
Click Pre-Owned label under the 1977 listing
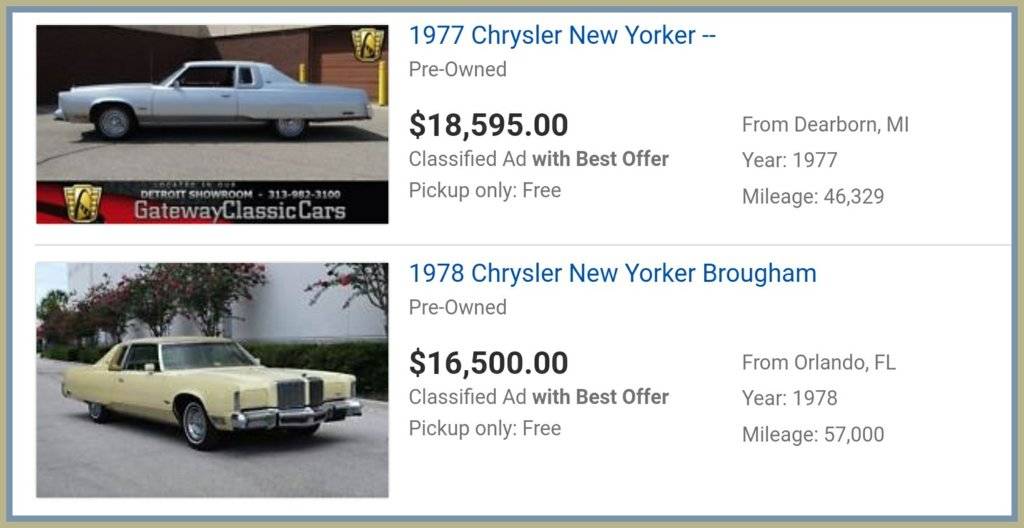pos(457,69)
